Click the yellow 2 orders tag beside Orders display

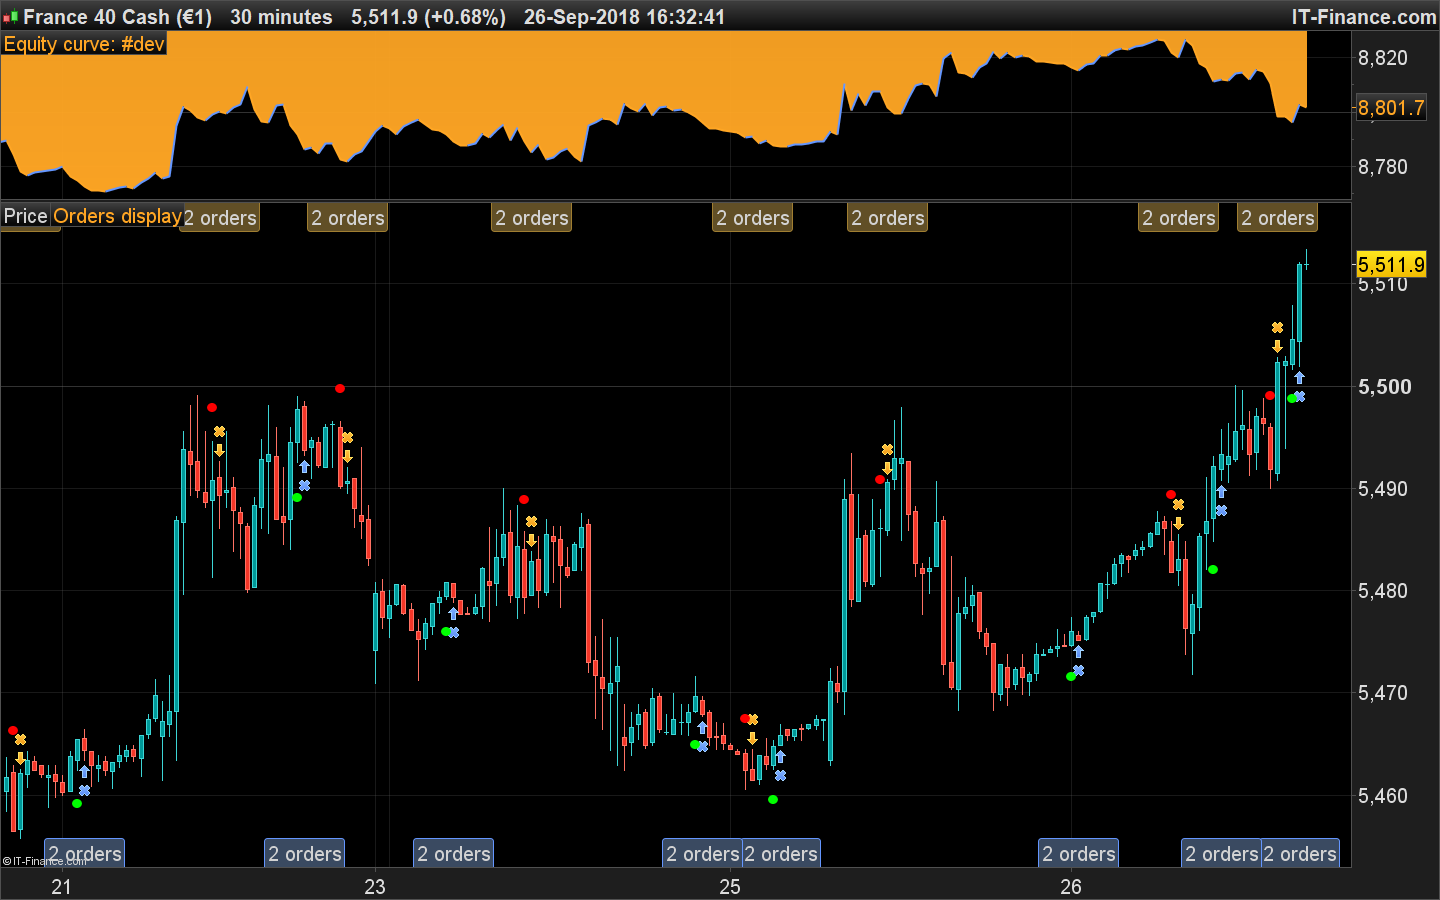click(x=220, y=218)
